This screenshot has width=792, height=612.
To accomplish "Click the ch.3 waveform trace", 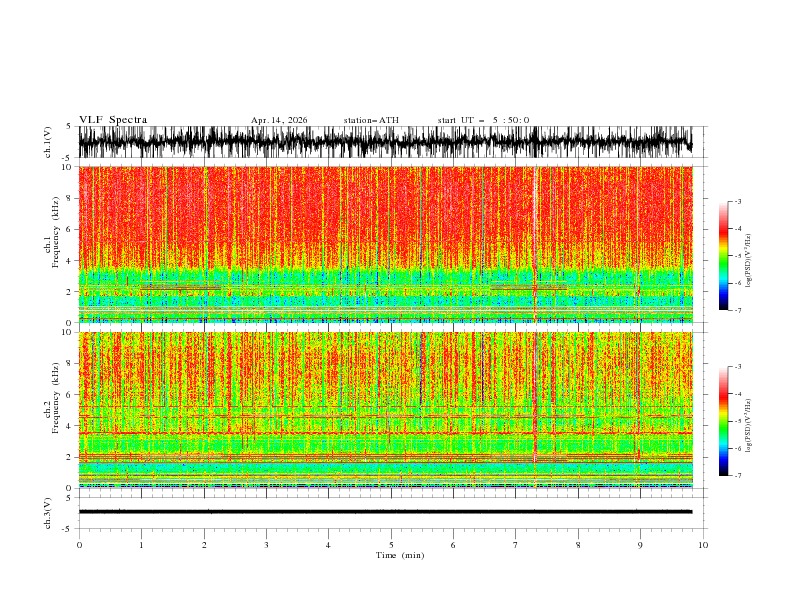I will 385,512.
